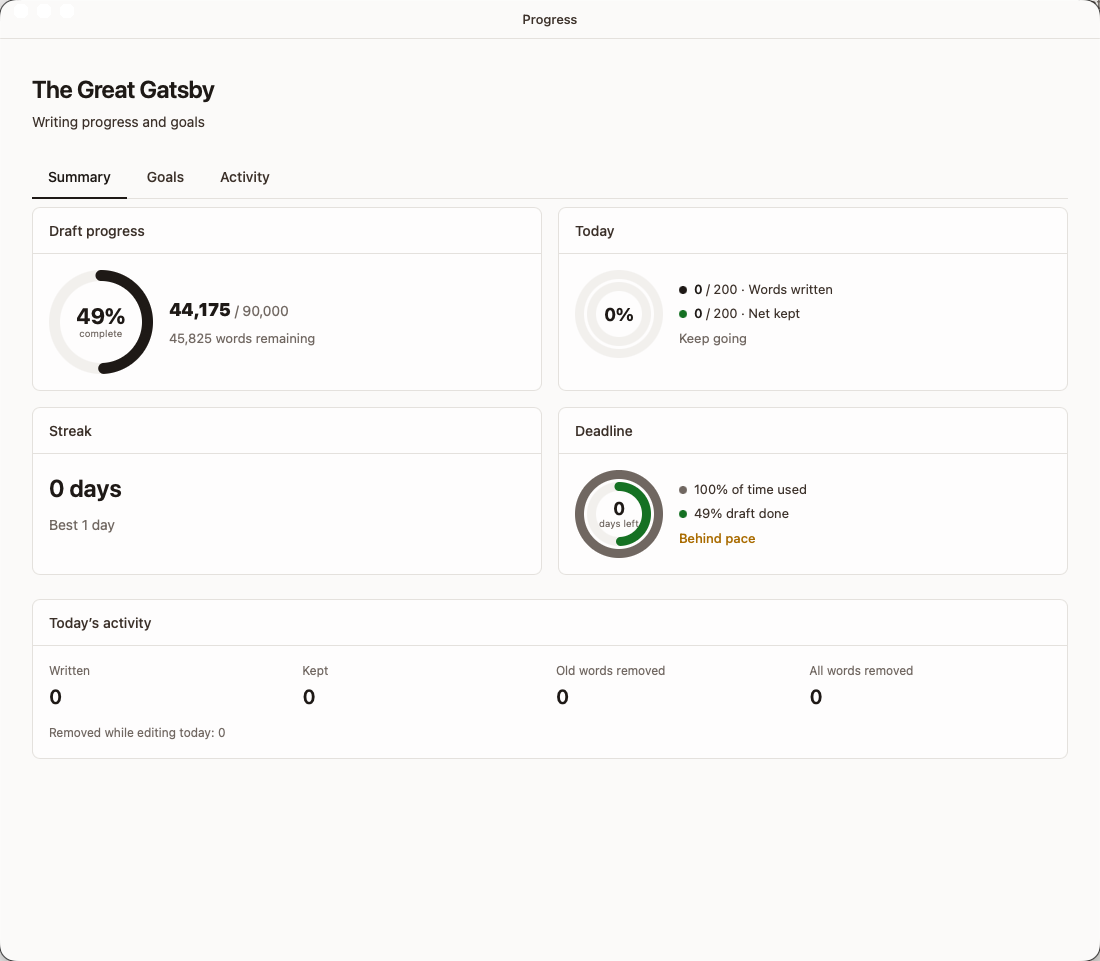
Task: Click the Keep going message
Action: [x=713, y=339]
